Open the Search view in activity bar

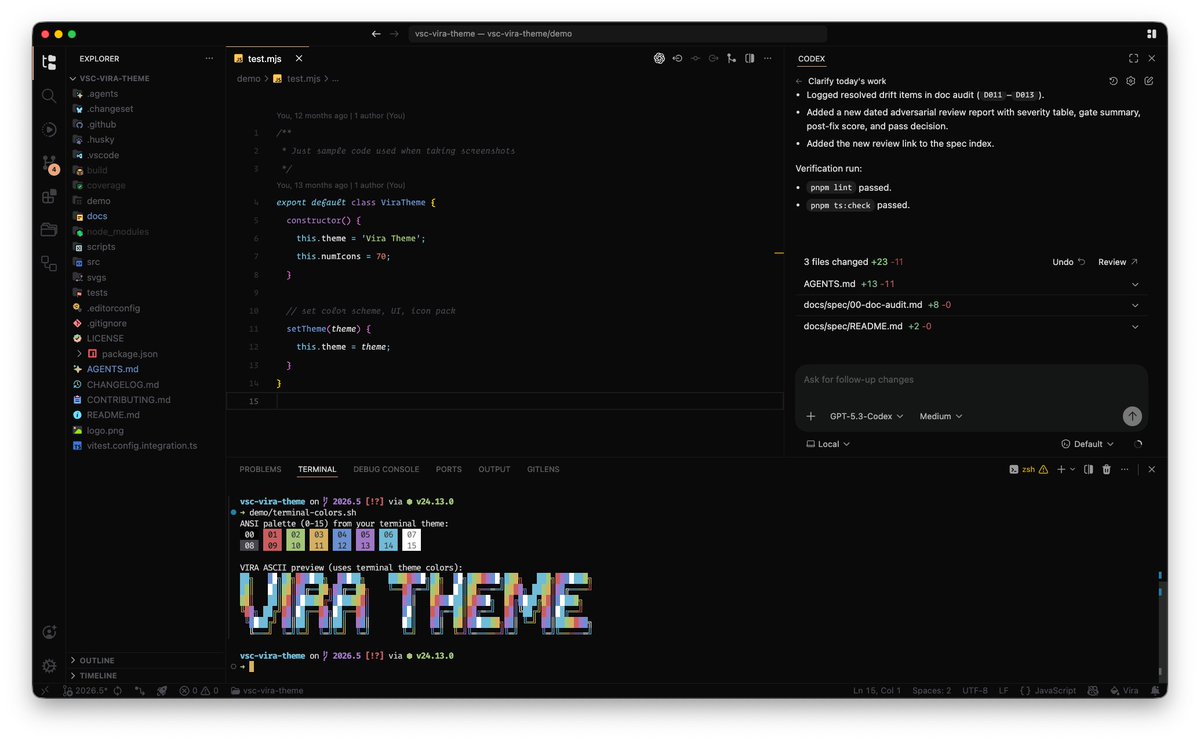pos(49,95)
